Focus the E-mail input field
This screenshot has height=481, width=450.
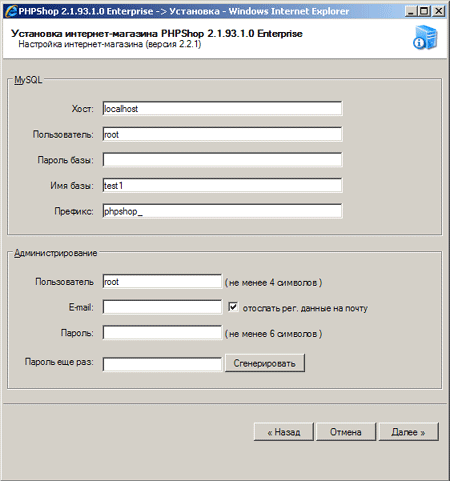tap(162, 307)
